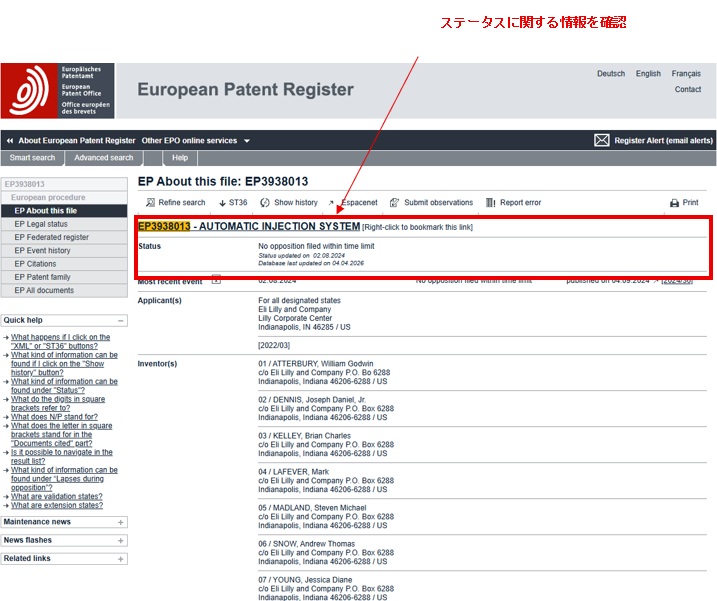
Task: Click Refine search label
Action: coord(182,203)
